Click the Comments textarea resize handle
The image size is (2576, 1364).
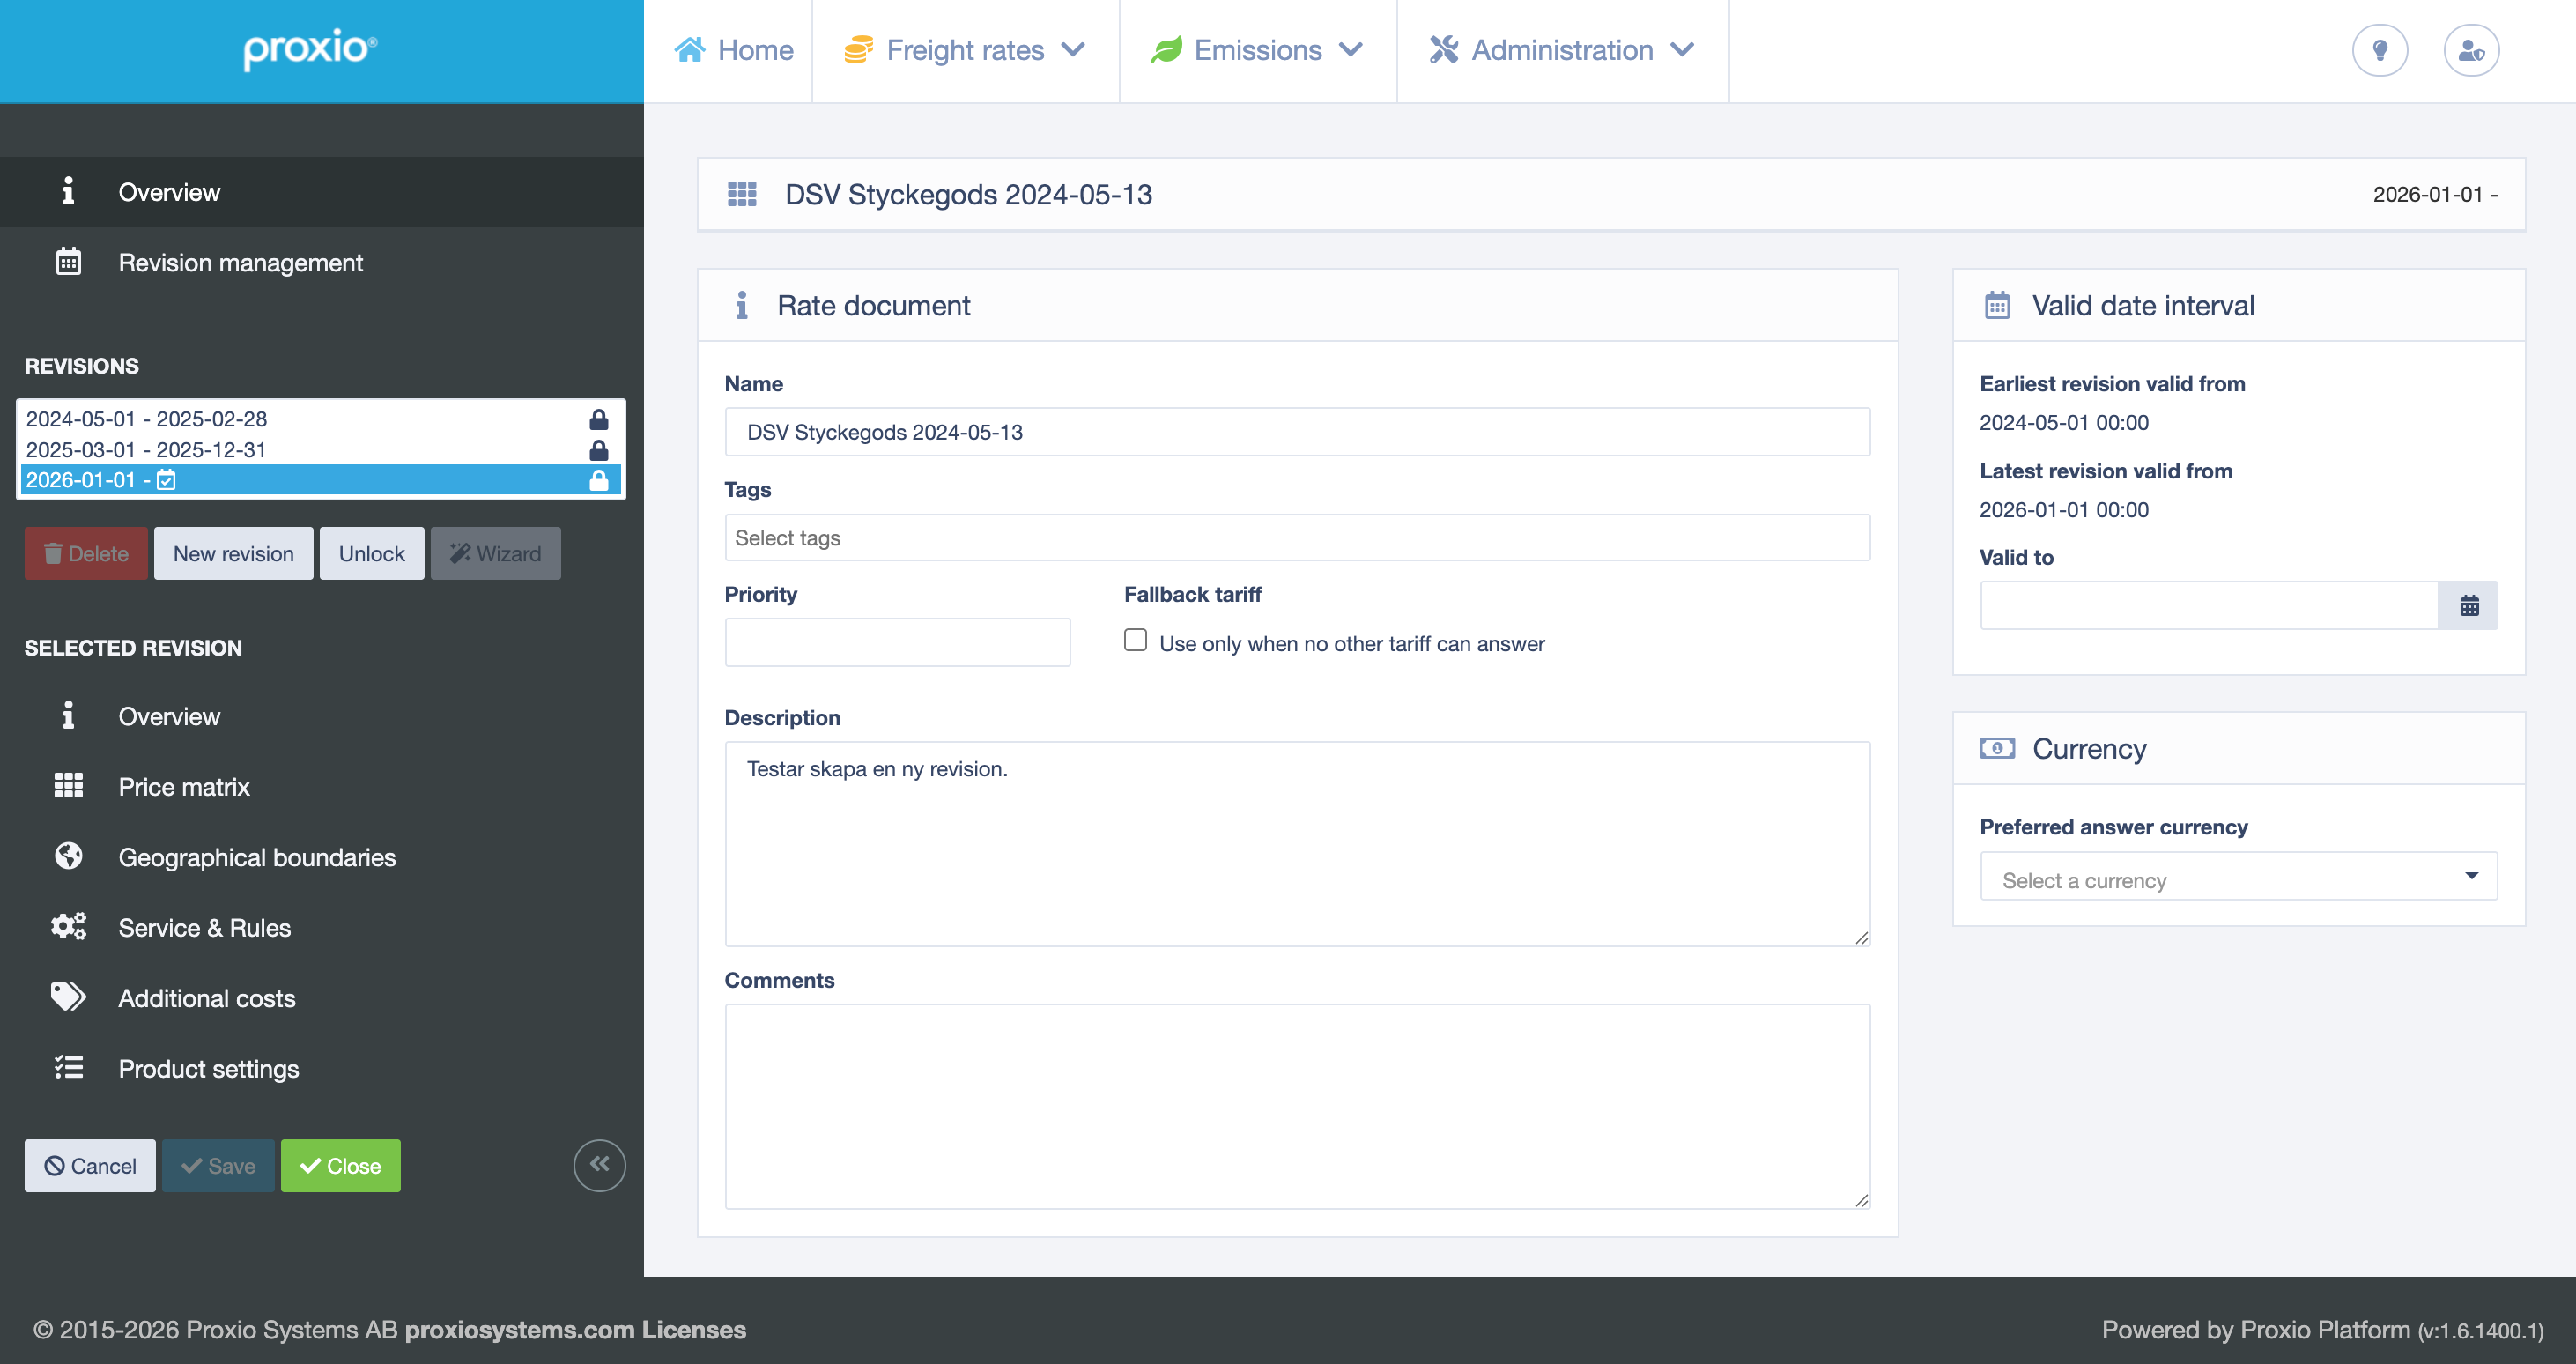pos(1861,1200)
